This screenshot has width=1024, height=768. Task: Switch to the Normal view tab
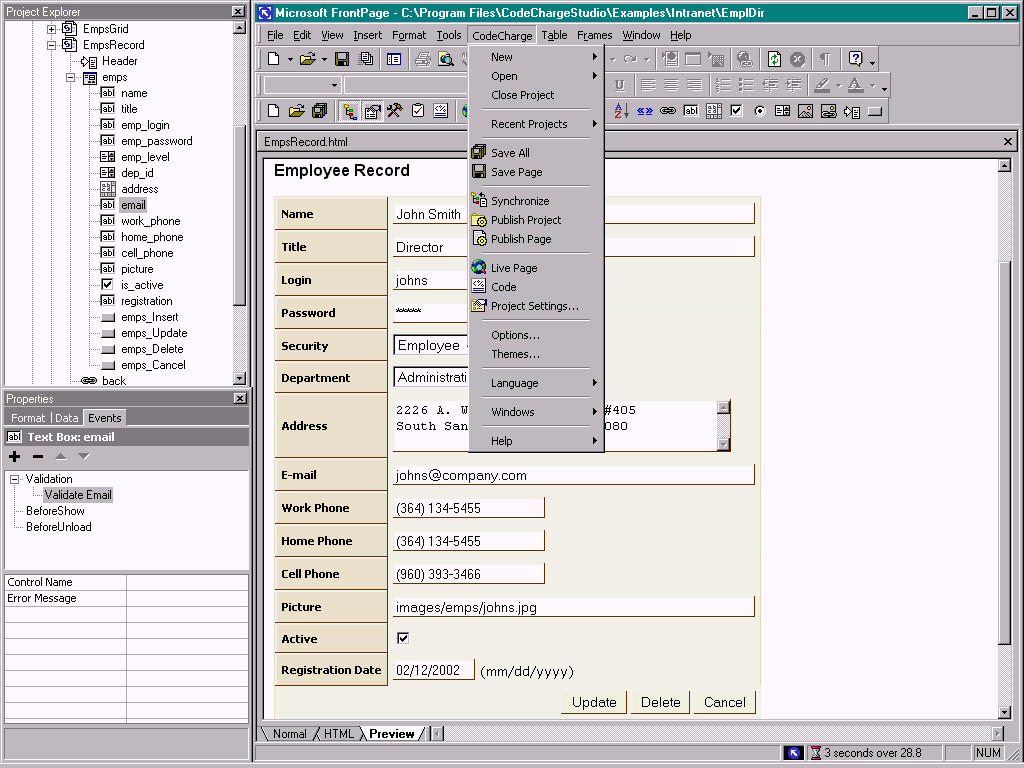click(x=289, y=733)
